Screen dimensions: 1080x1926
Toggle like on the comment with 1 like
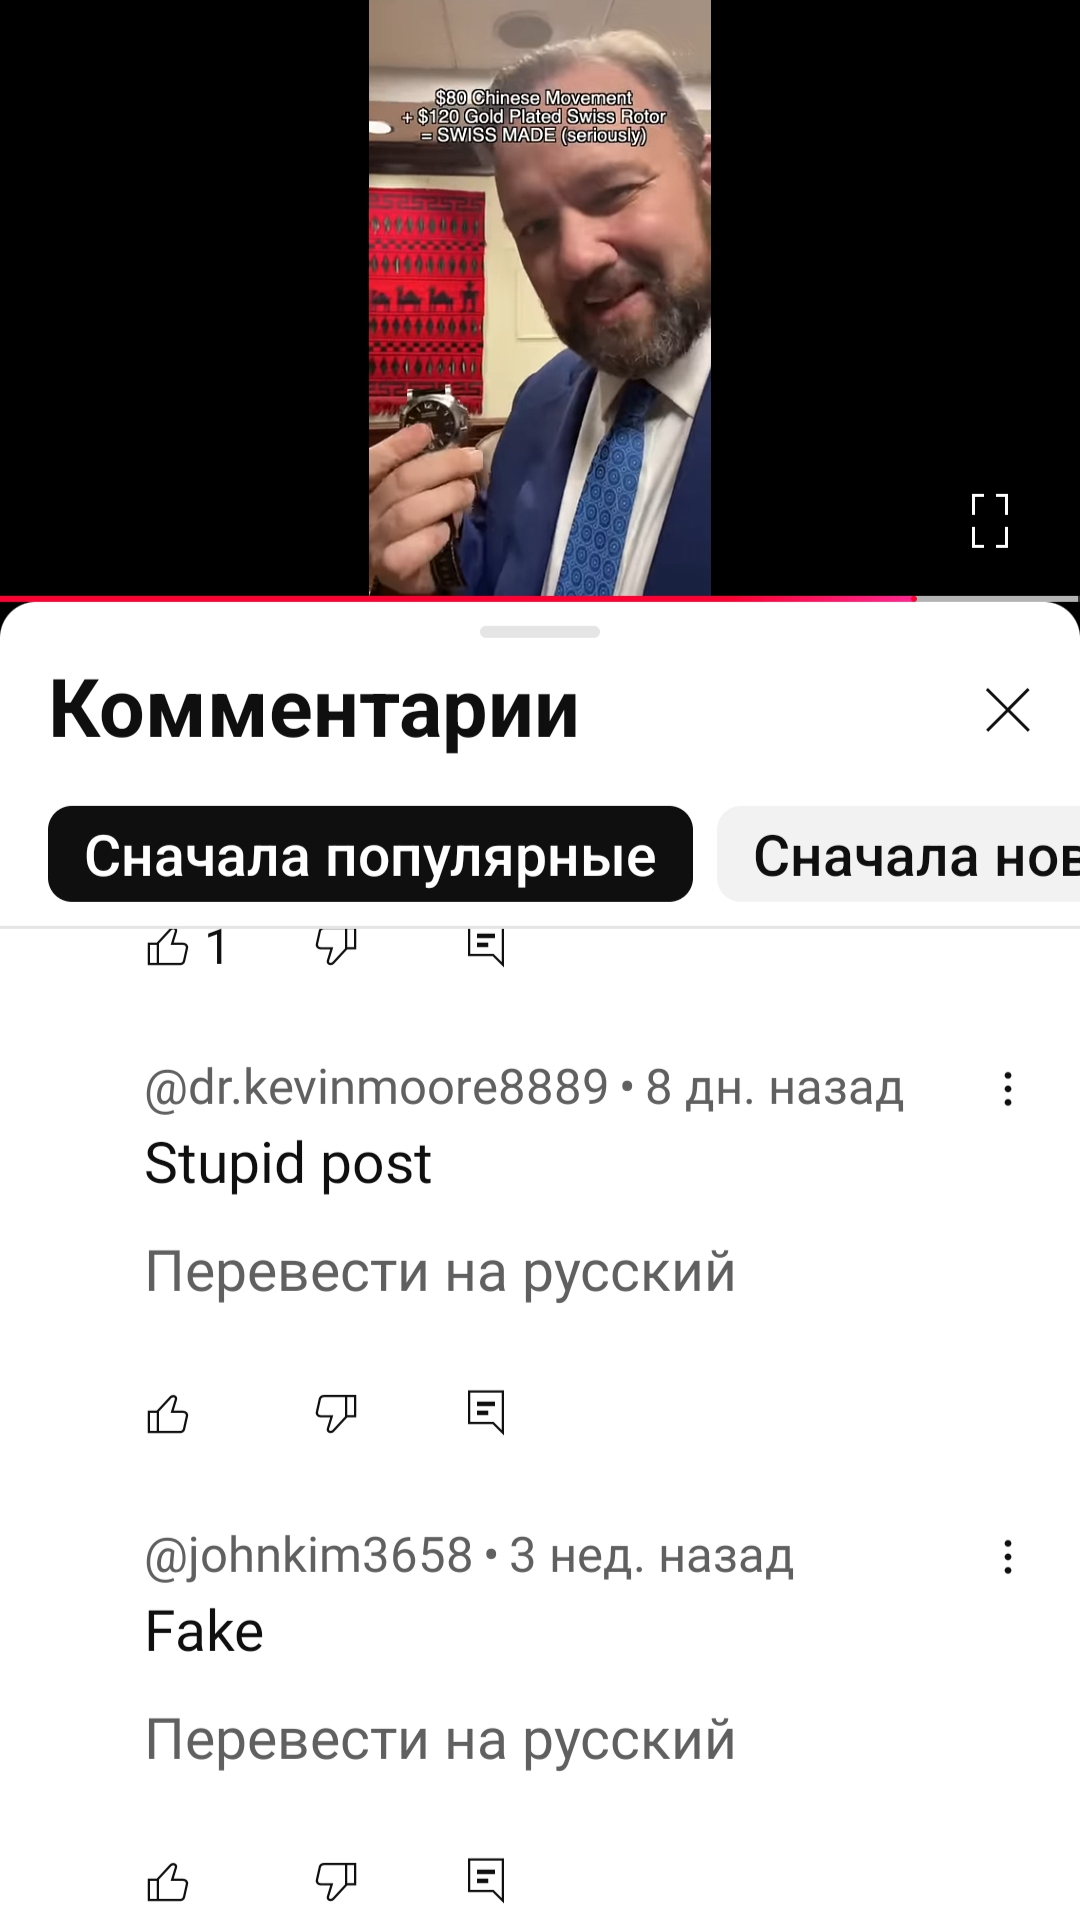click(x=168, y=945)
